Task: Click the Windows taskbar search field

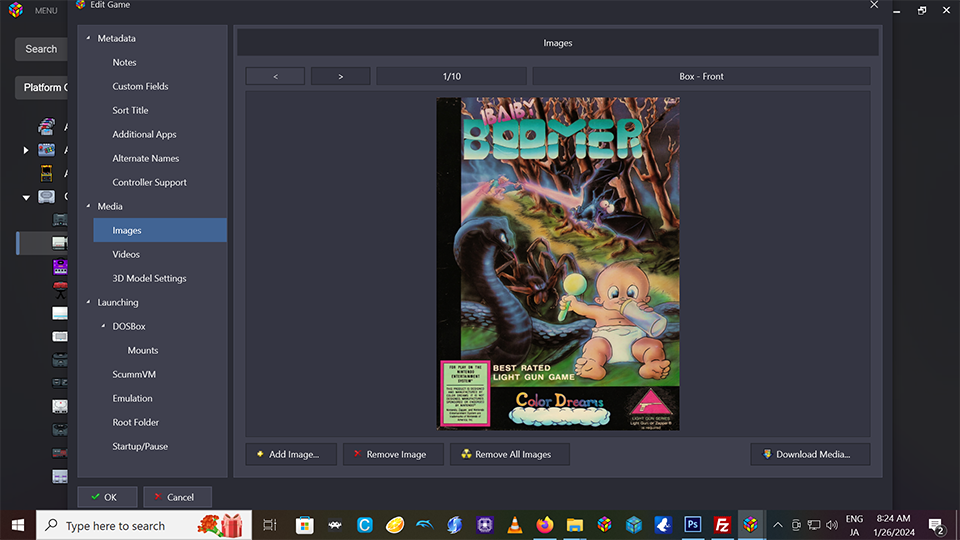Action: click(x=144, y=525)
